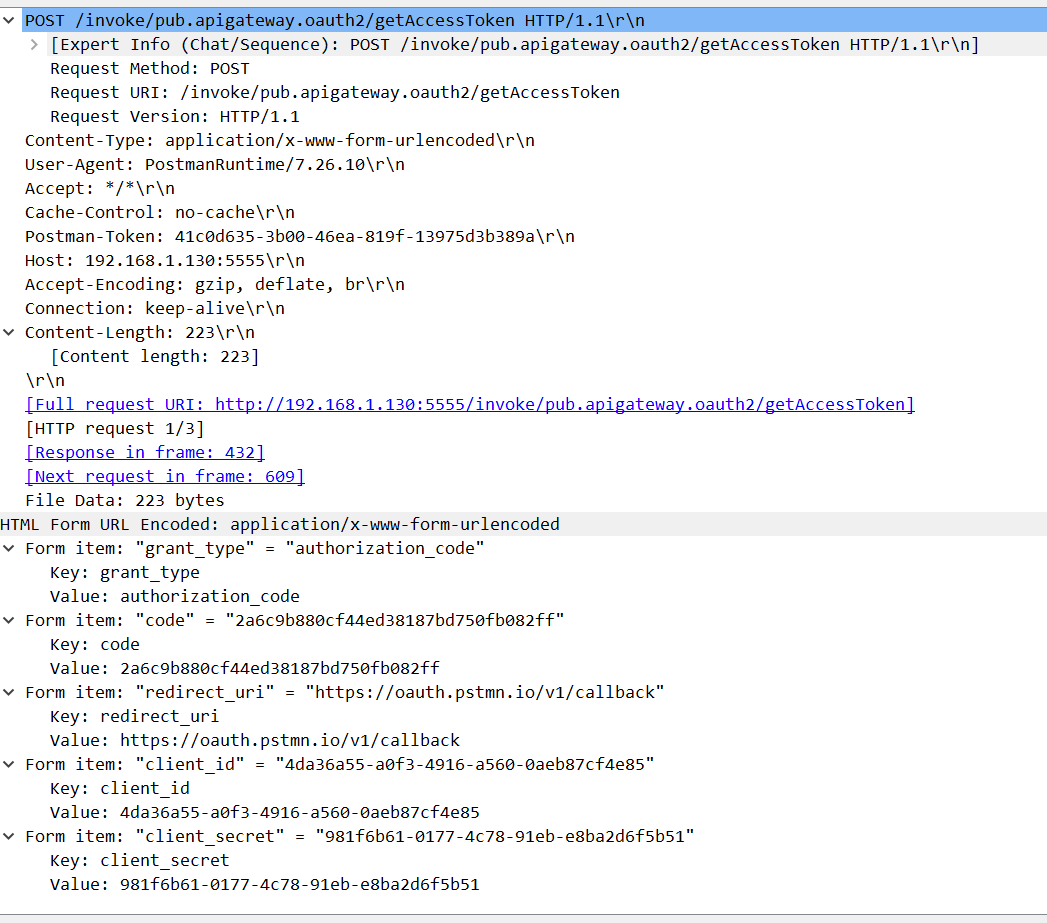The image size is (1047, 923).
Task: Select the File Data: 223 bytes line
Action: coord(125,500)
